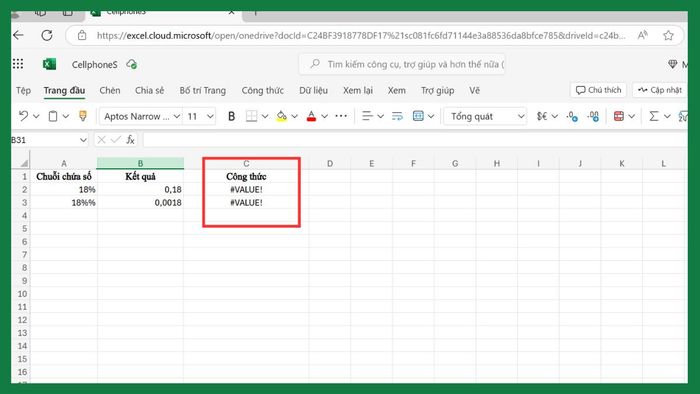Open the font size 11 dropdown
The width and height of the screenshot is (700, 394).
(x=210, y=116)
